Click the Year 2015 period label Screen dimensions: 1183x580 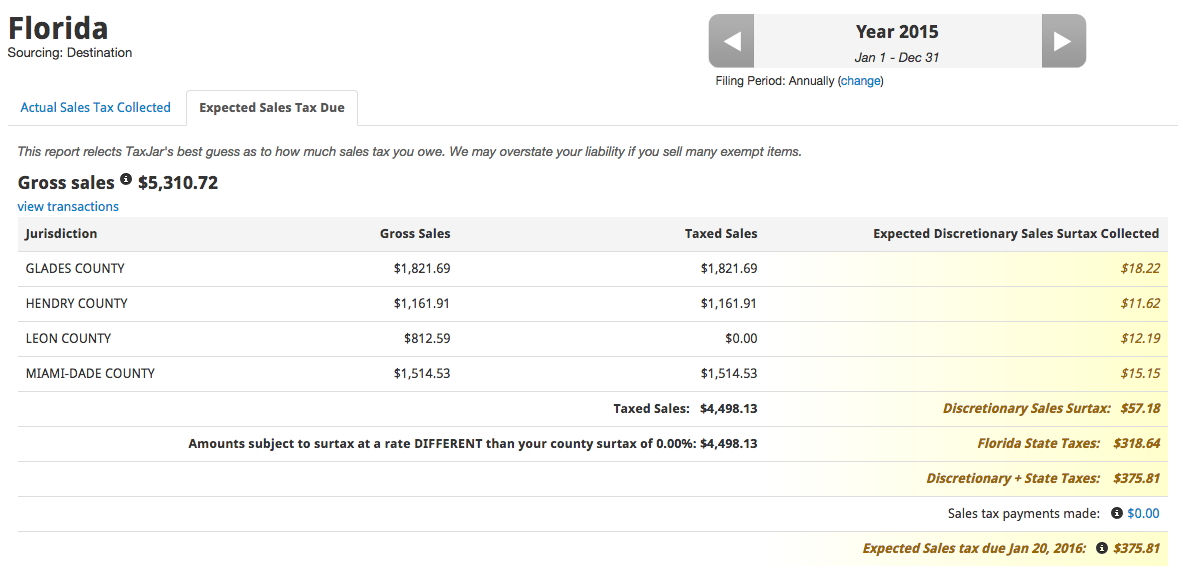[x=897, y=32]
